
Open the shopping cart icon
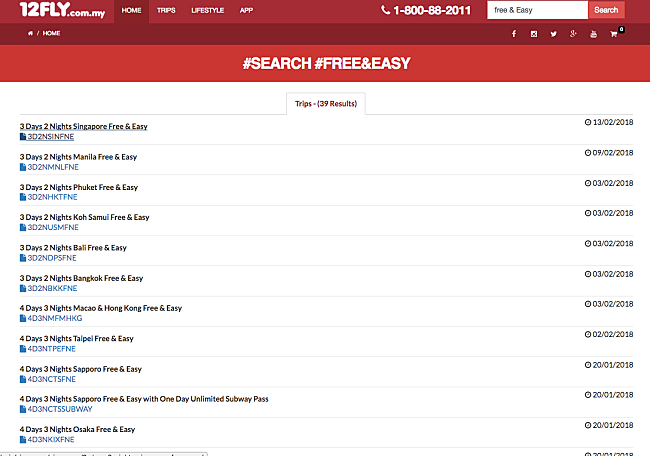click(614, 34)
